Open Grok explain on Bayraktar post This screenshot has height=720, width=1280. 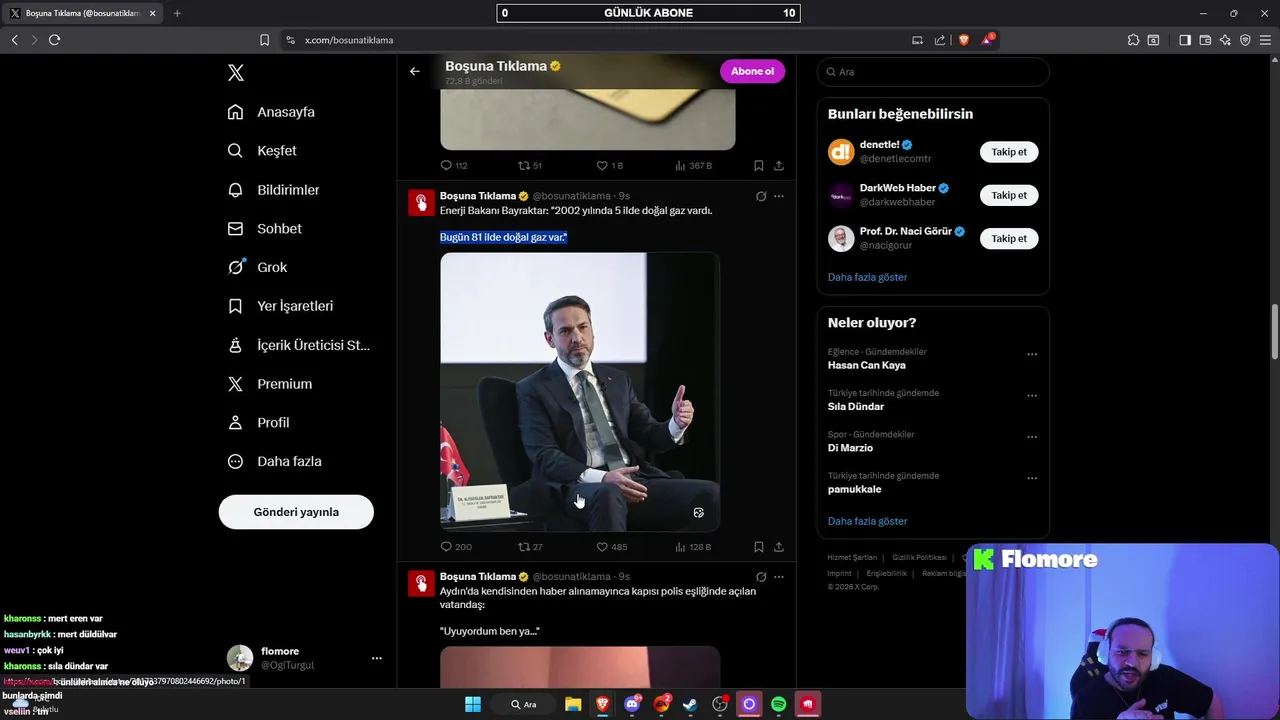761,196
